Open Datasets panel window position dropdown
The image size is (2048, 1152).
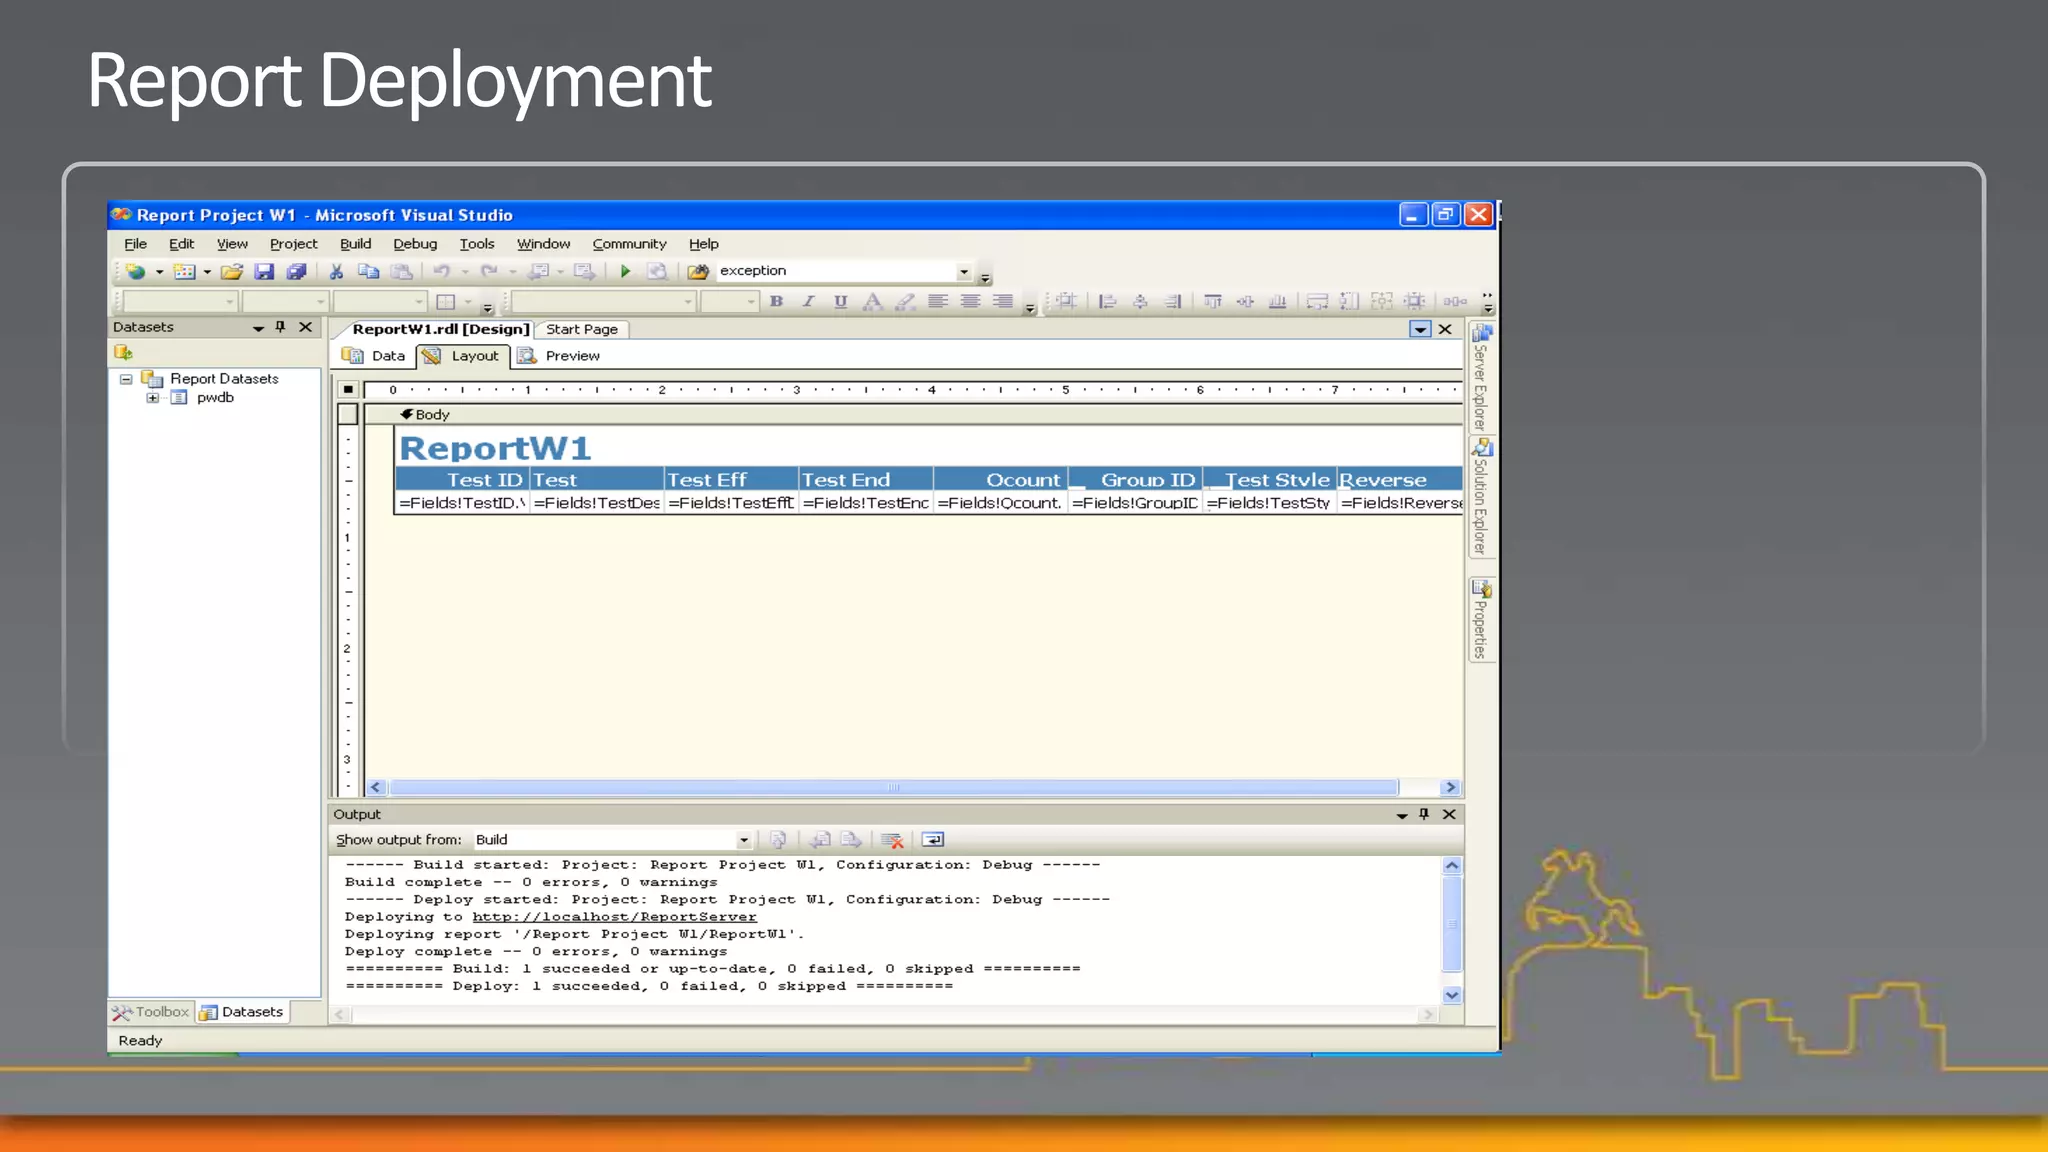[258, 328]
